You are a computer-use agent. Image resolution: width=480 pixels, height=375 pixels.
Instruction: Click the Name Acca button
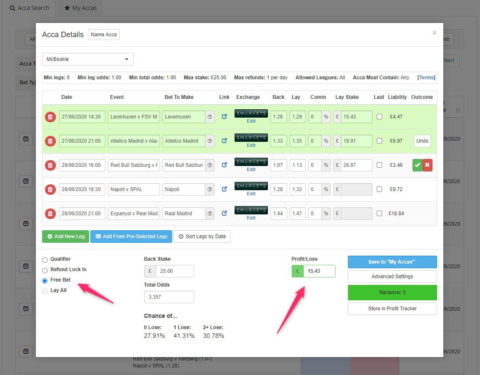click(x=104, y=34)
